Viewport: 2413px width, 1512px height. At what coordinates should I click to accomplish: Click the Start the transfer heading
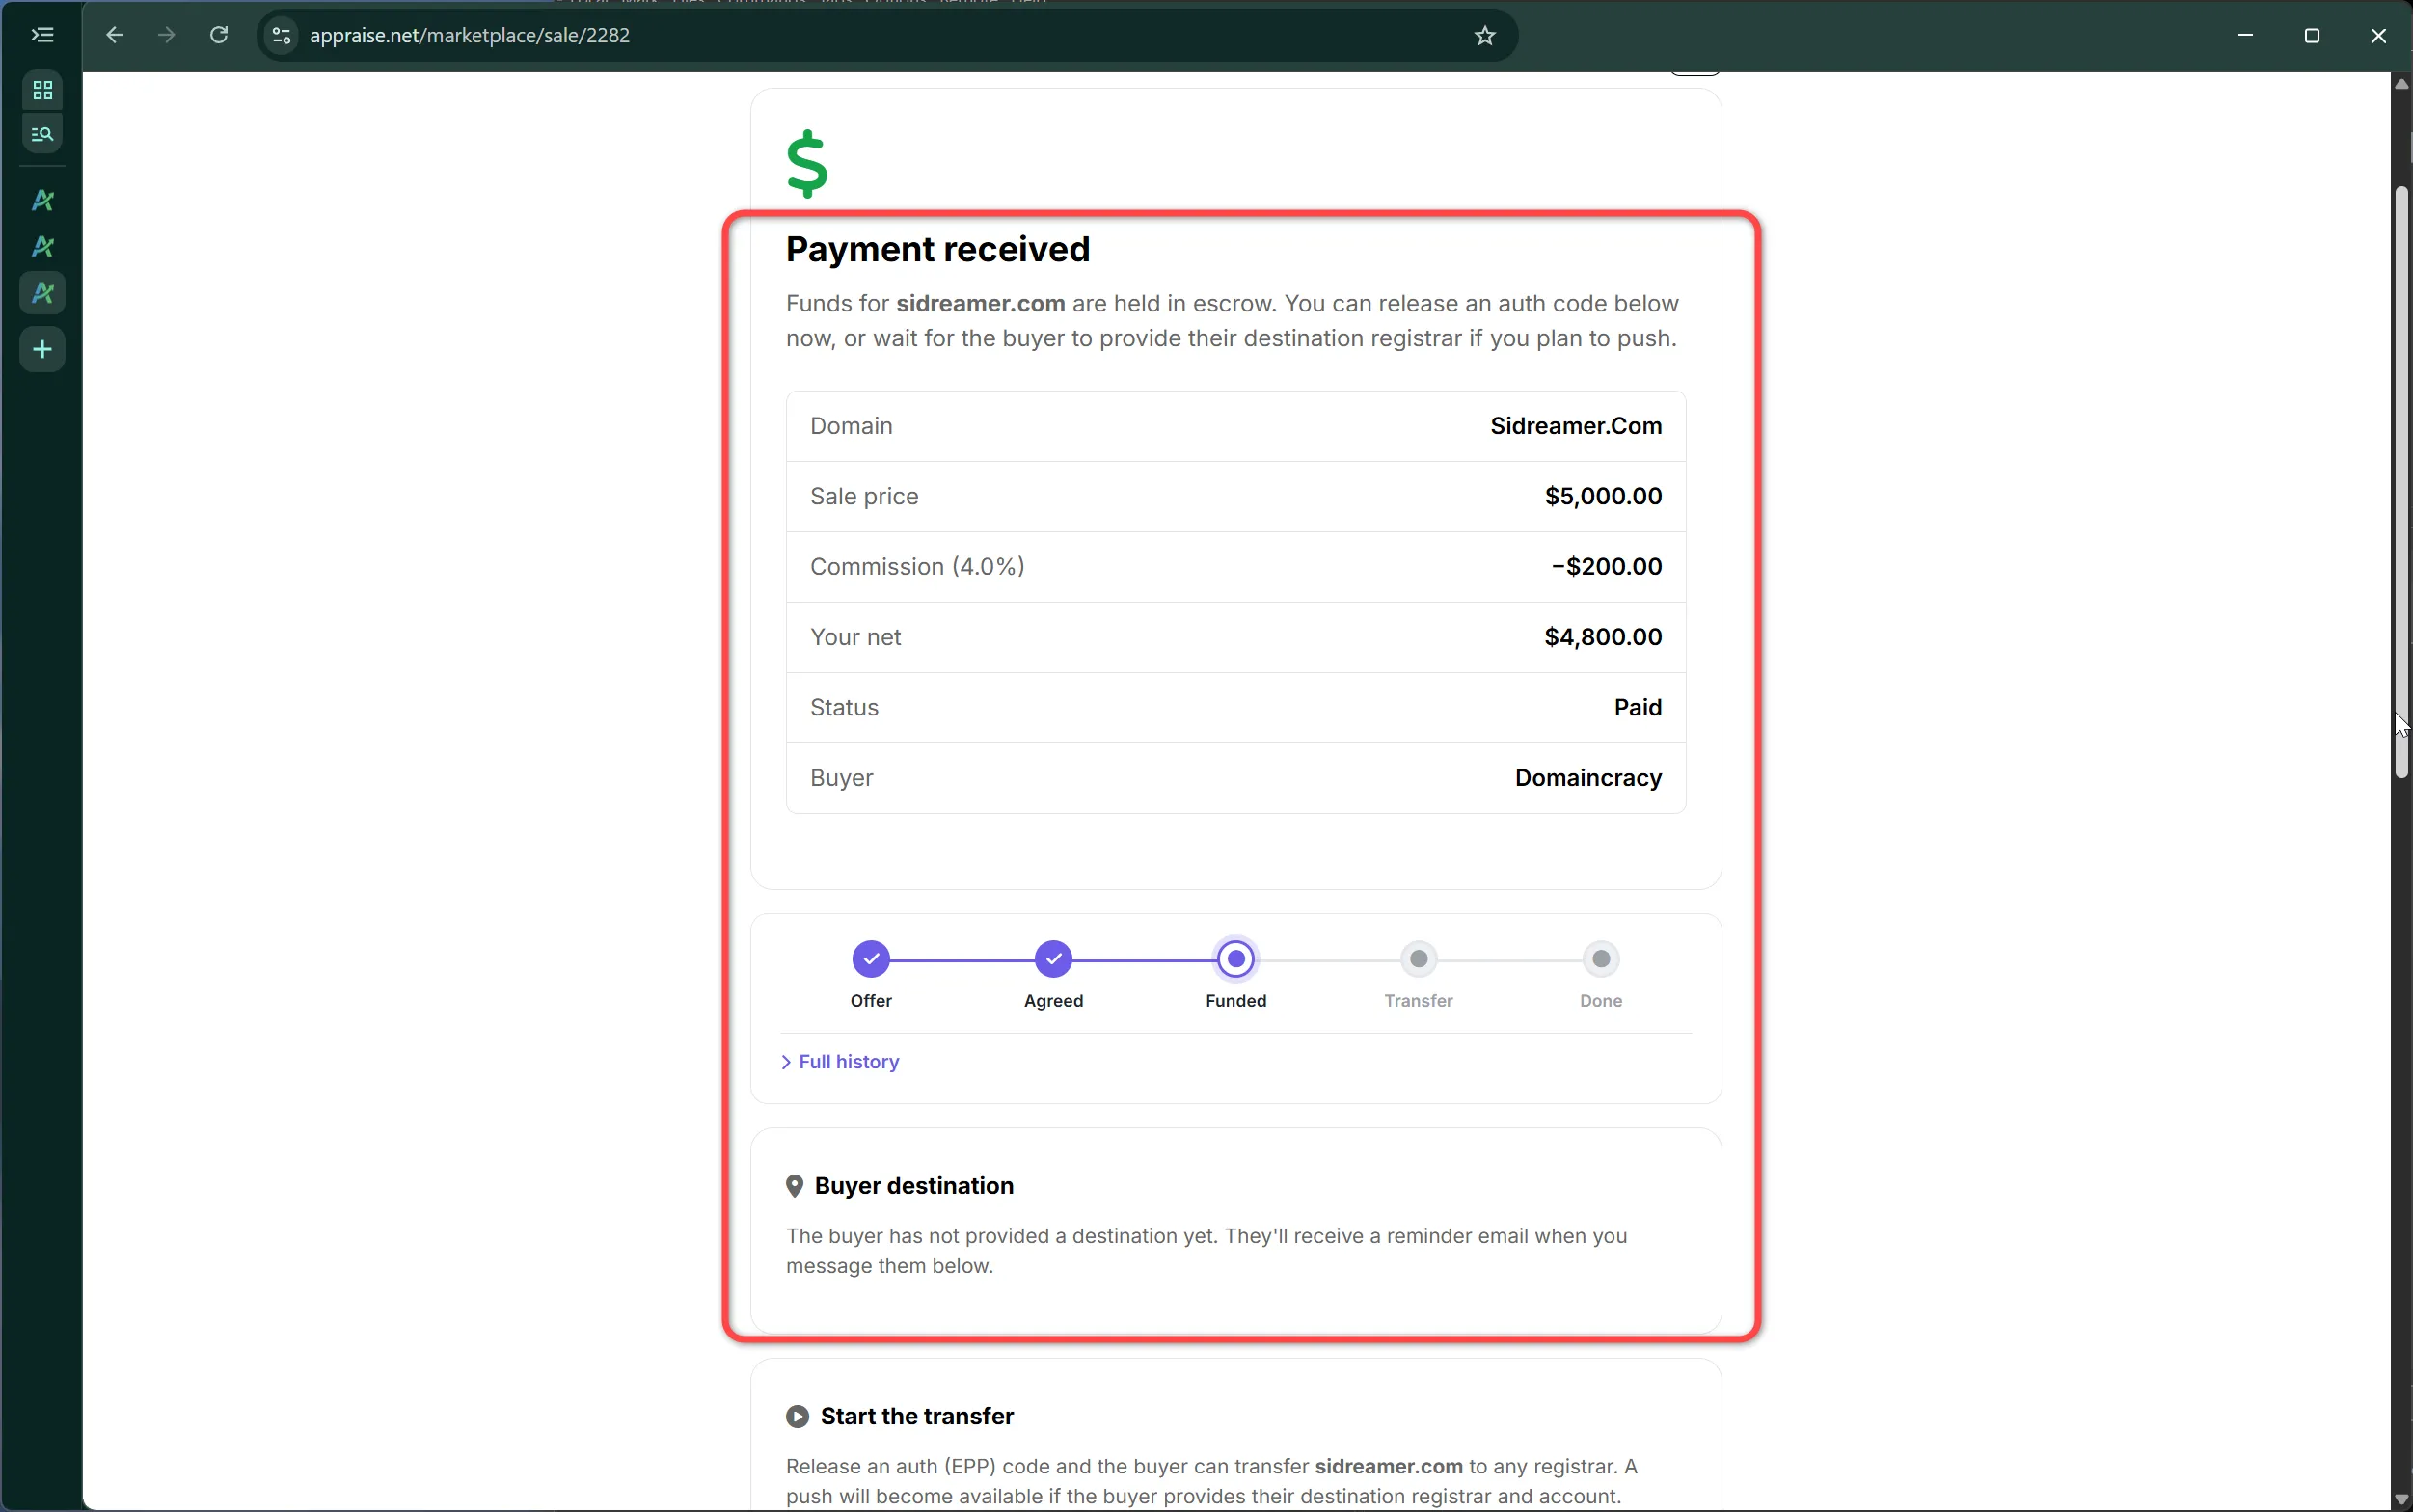917,1416
